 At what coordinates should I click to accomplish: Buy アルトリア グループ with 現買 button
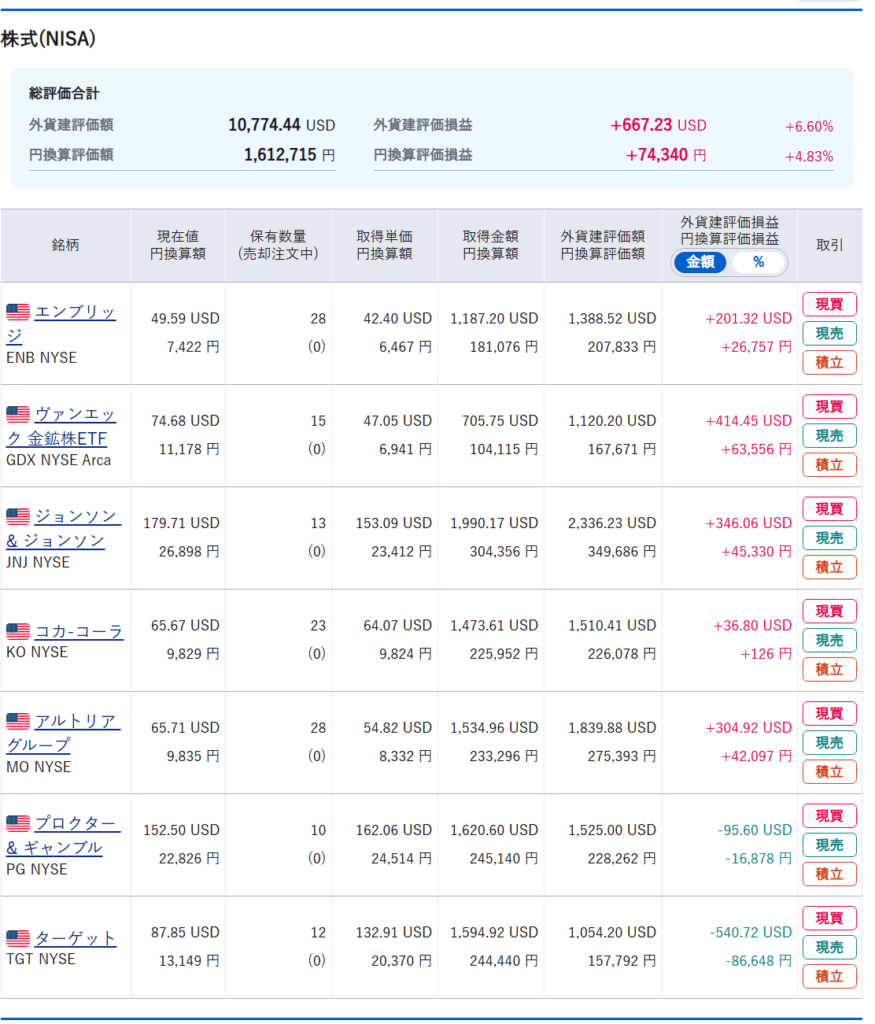829,714
